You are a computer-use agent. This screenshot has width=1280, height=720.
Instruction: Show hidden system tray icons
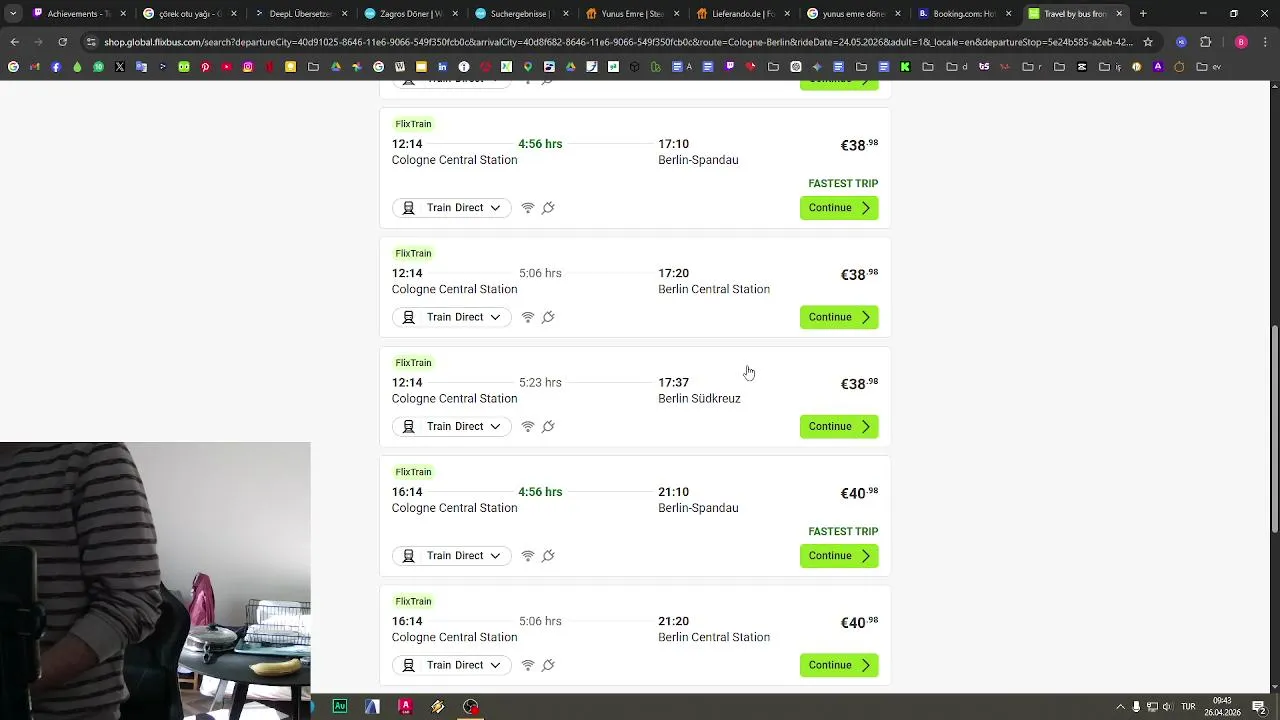click(1120, 706)
